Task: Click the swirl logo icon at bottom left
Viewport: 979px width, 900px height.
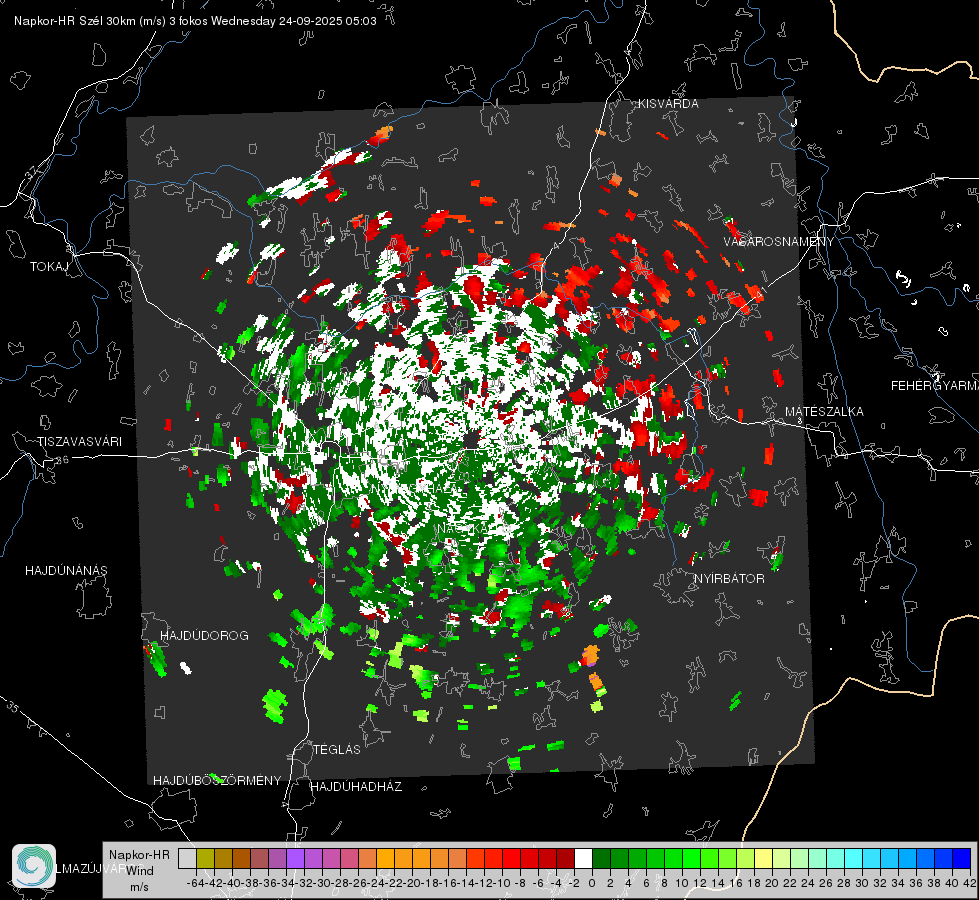Action: click(34, 866)
